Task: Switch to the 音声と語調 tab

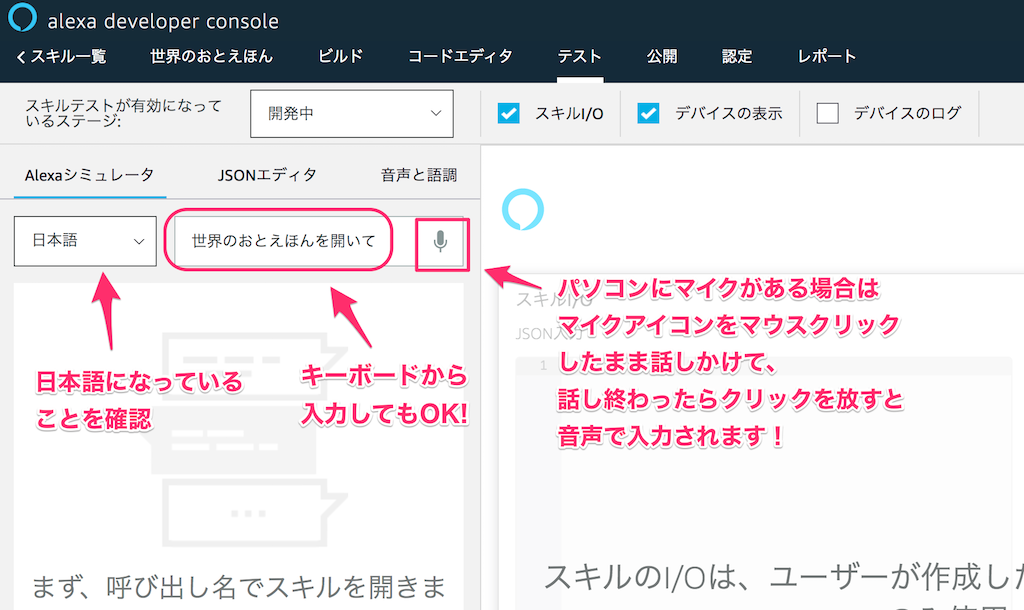Action: click(x=419, y=175)
